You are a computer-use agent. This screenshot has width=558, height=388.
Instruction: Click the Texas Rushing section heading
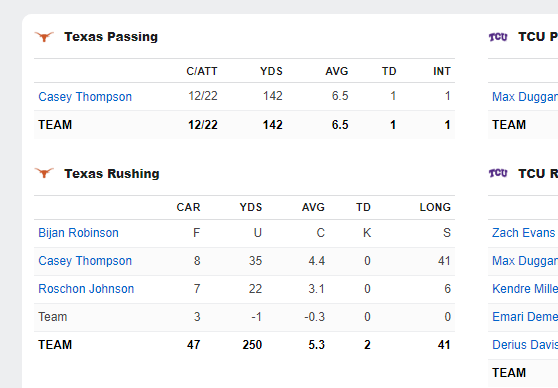point(112,174)
